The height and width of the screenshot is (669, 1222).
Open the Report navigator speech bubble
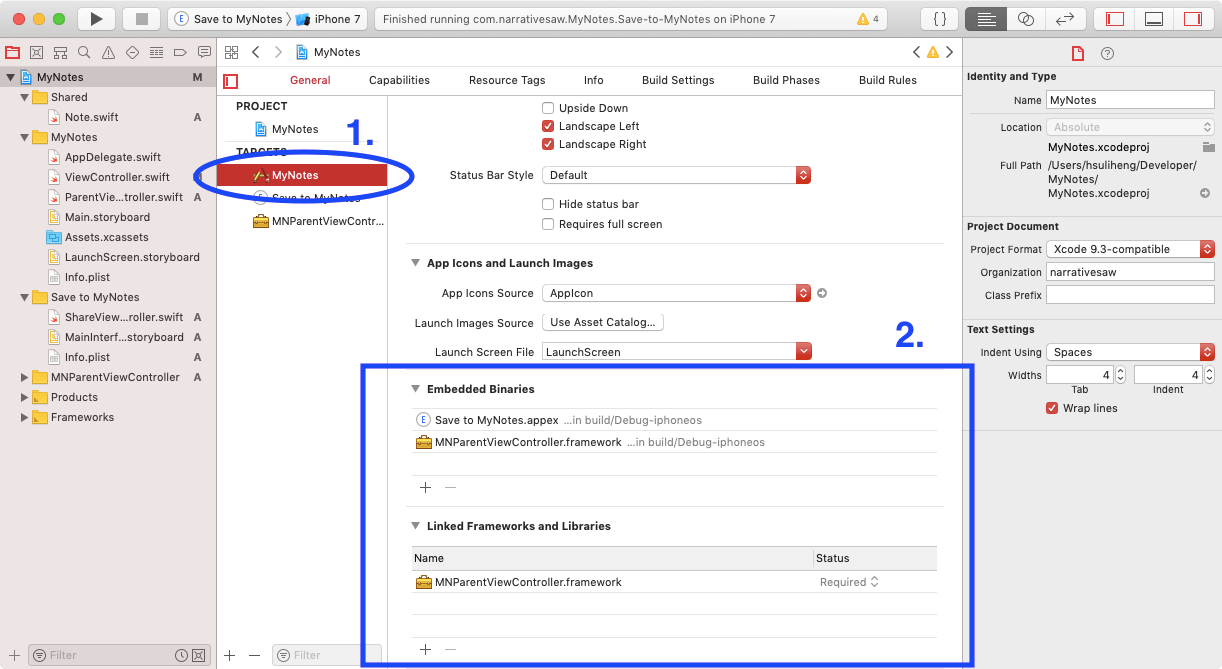point(205,52)
